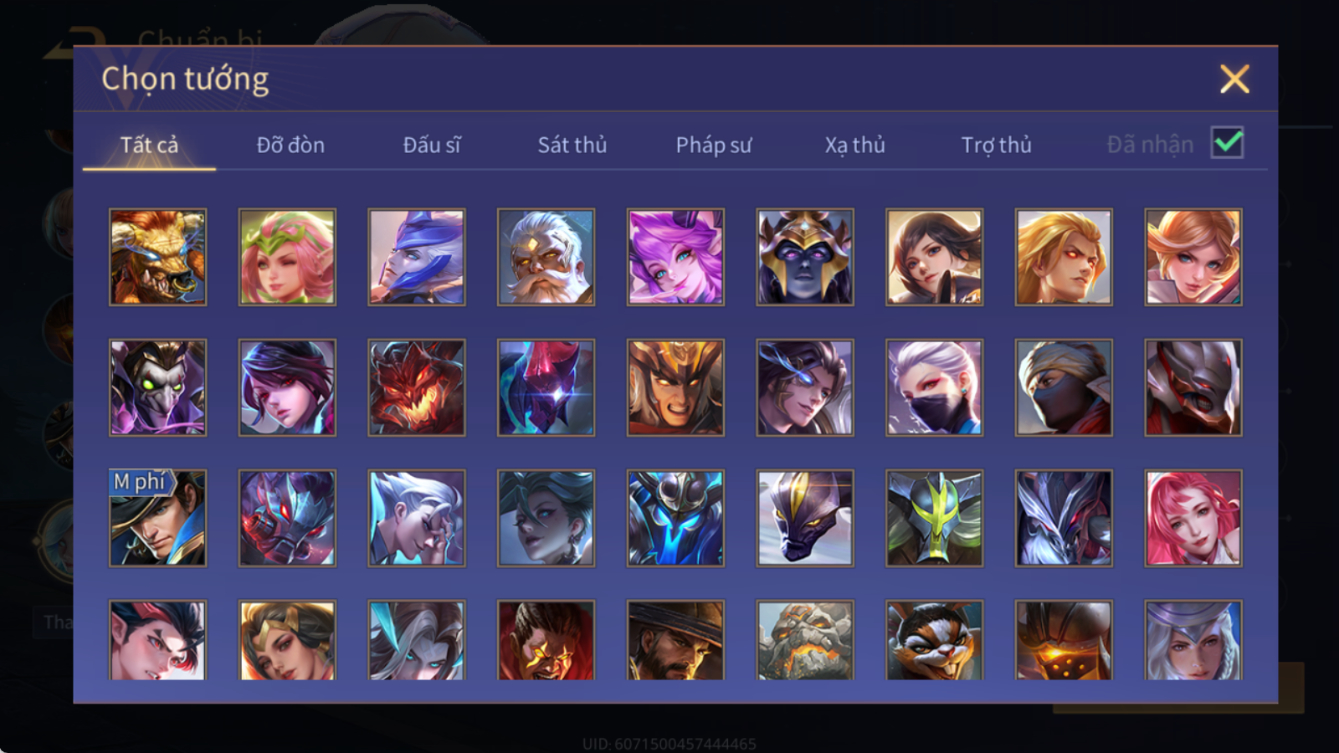
Task: Switch to the Trợ thủ tab
Action: [x=996, y=145]
